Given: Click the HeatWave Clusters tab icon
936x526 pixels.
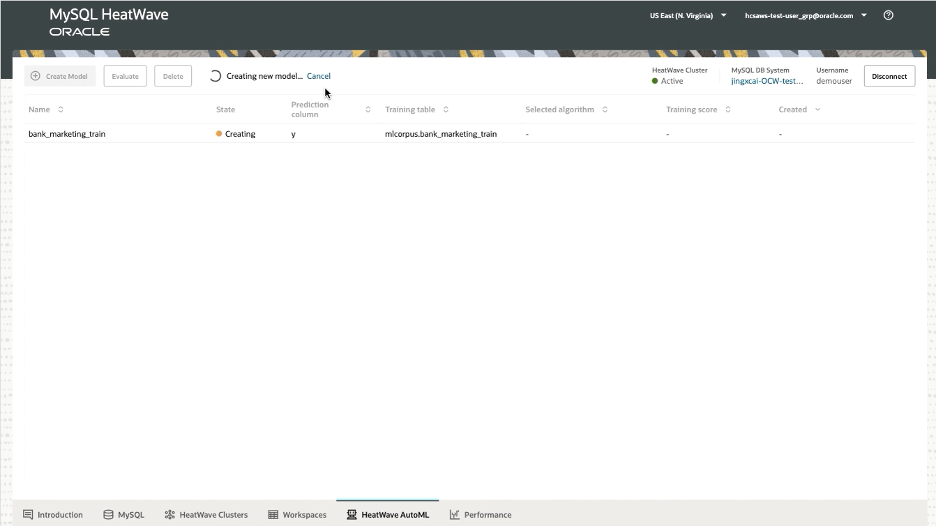Looking at the screenshot, I should point(170,515).
